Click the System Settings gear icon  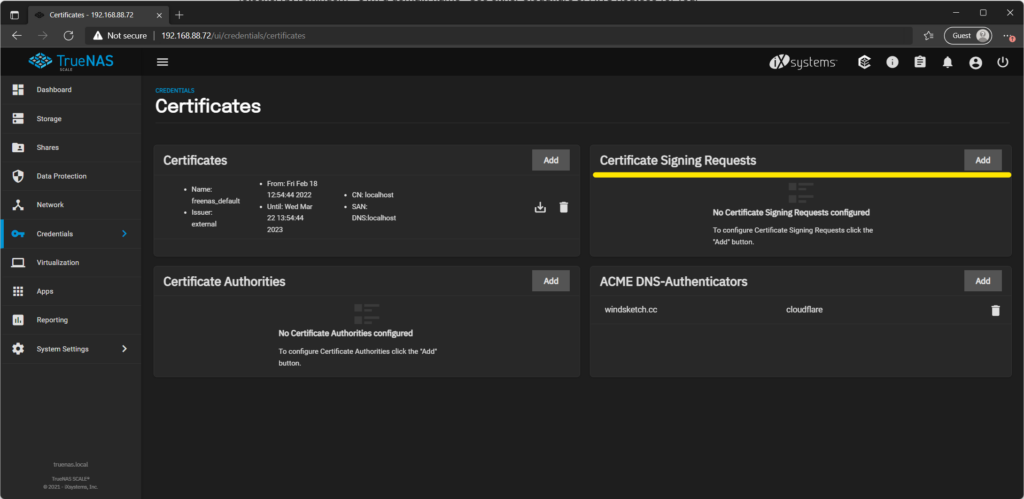click(x=18, y=349)
